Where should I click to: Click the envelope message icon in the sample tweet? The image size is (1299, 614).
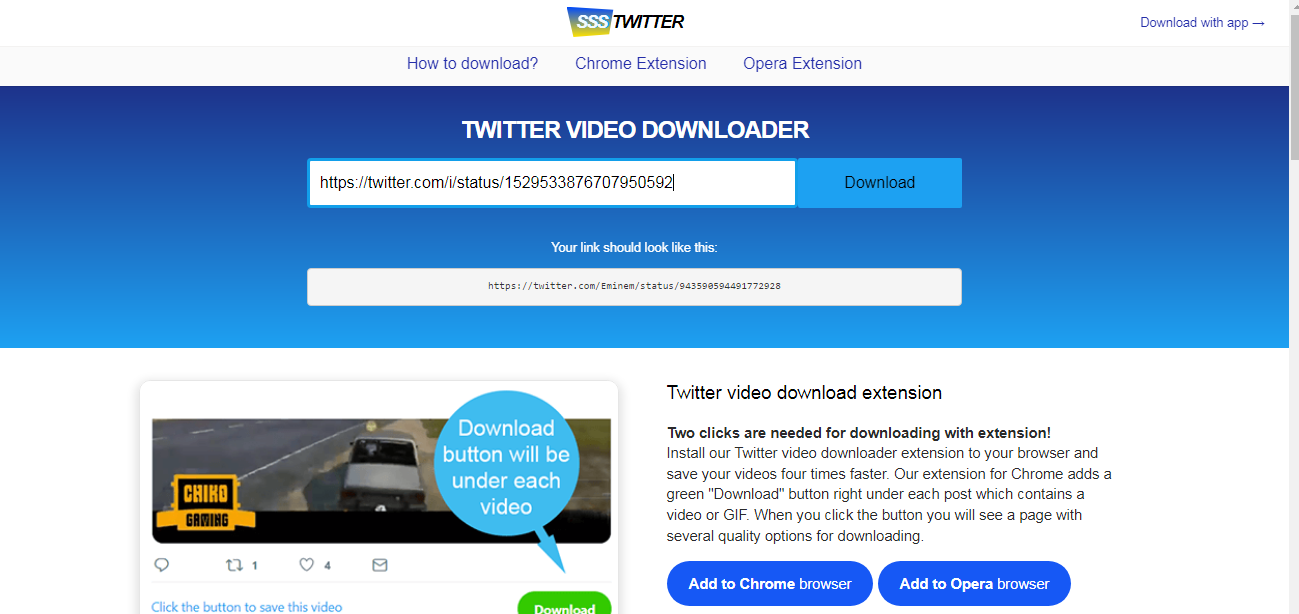click(x=380, y=565)
